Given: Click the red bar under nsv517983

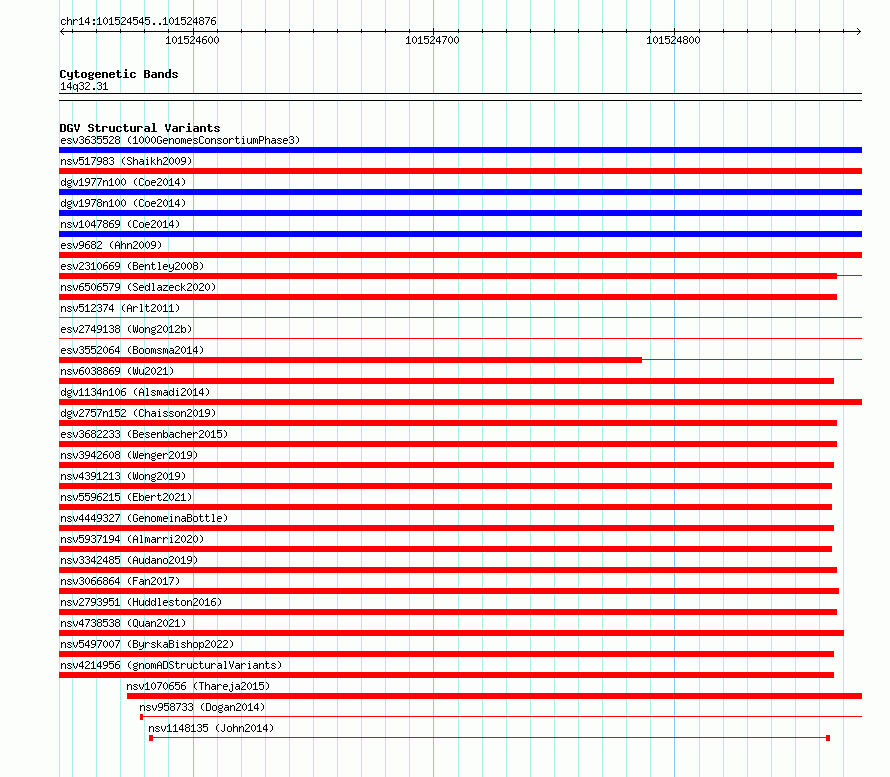Looking at the screenshot, I should click(x=460, y=171).
